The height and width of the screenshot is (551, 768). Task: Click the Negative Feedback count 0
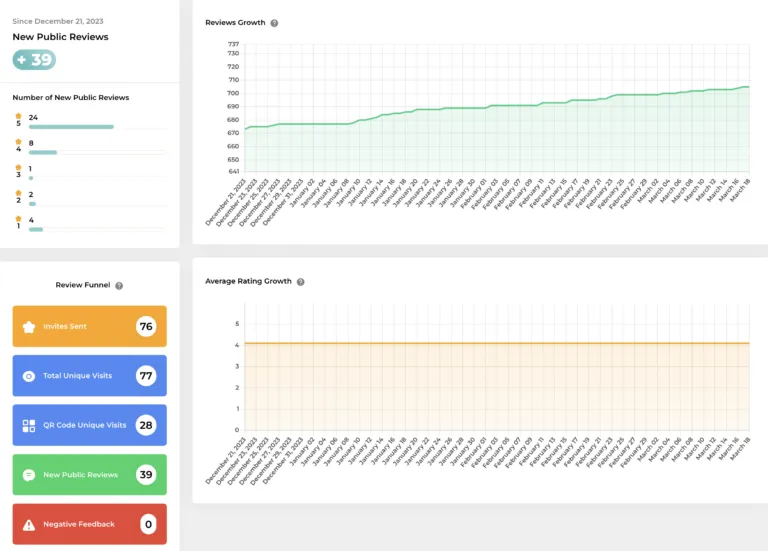click(148, 524)
